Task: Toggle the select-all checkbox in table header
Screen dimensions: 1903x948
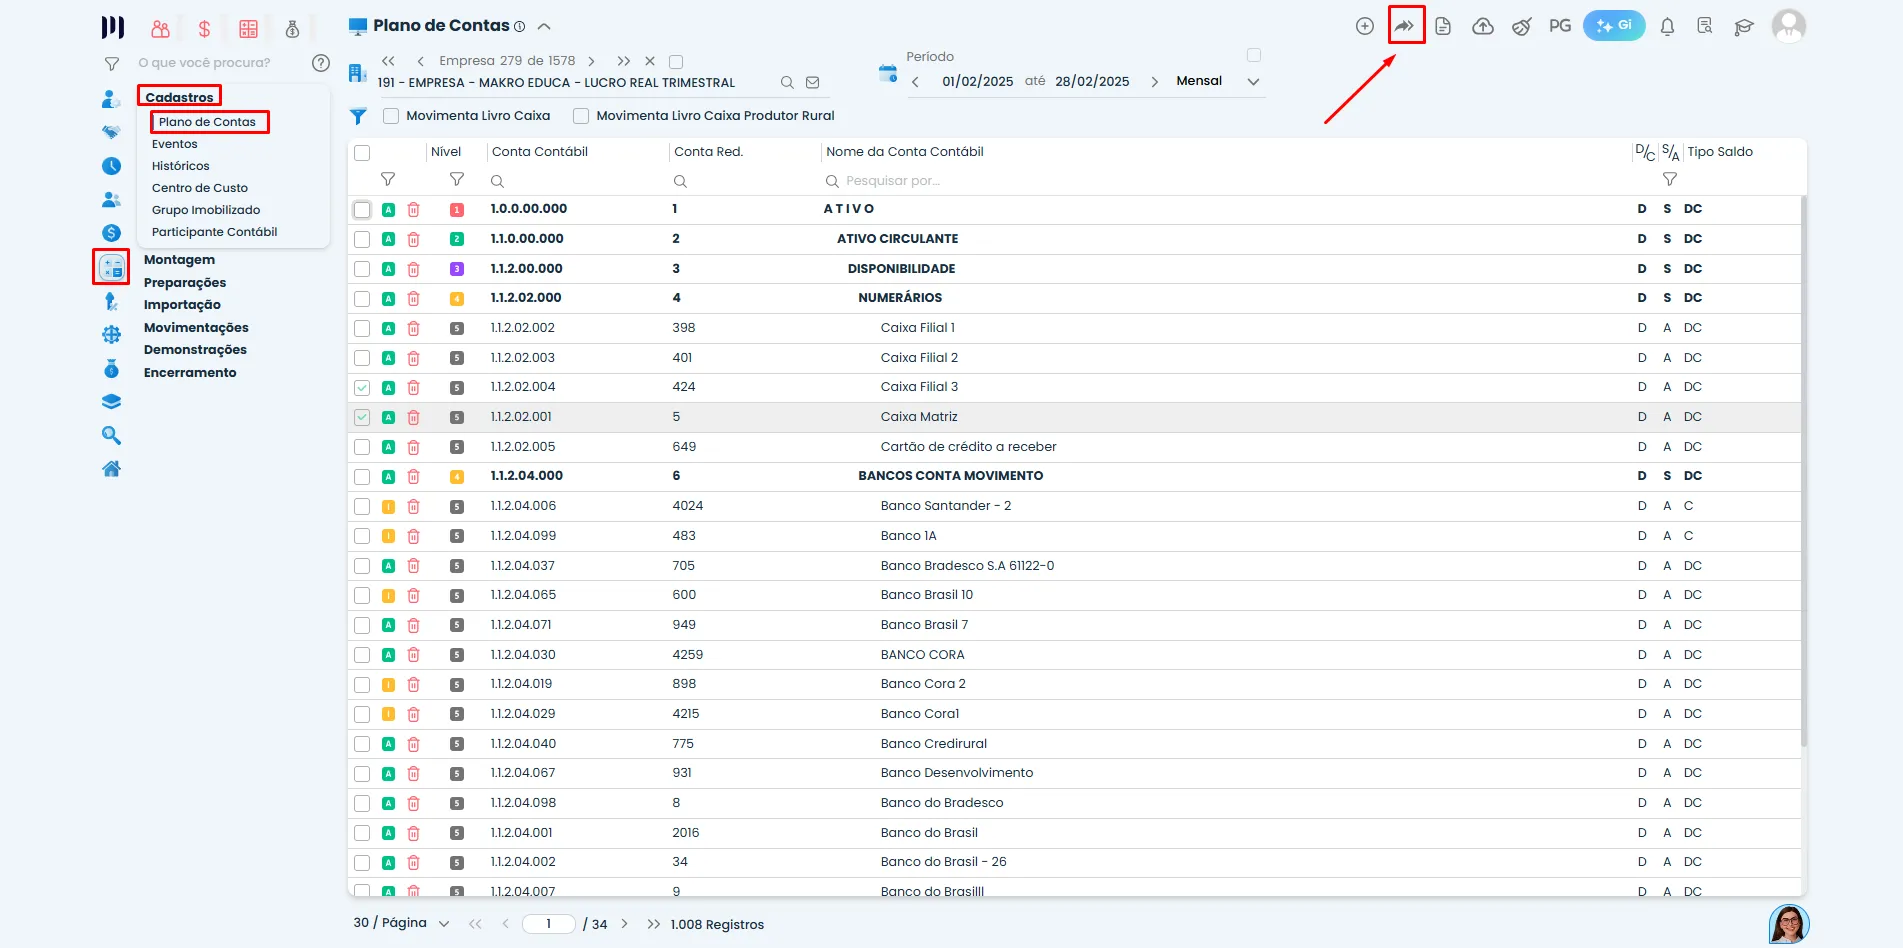Action: coord(362,153)
